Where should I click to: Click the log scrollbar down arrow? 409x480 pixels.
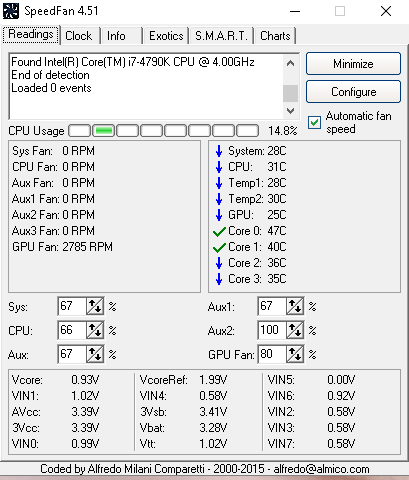[290, 111]
